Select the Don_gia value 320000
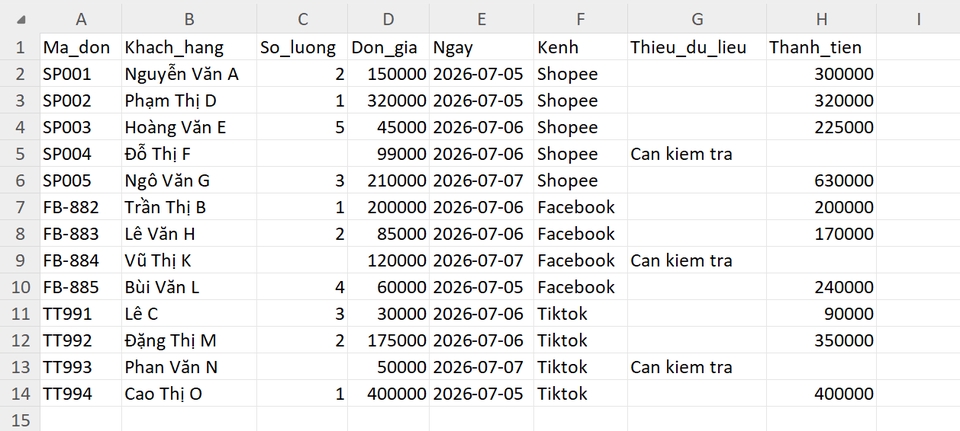The width and height of the screenshot is (960, 431). (388, 100)
